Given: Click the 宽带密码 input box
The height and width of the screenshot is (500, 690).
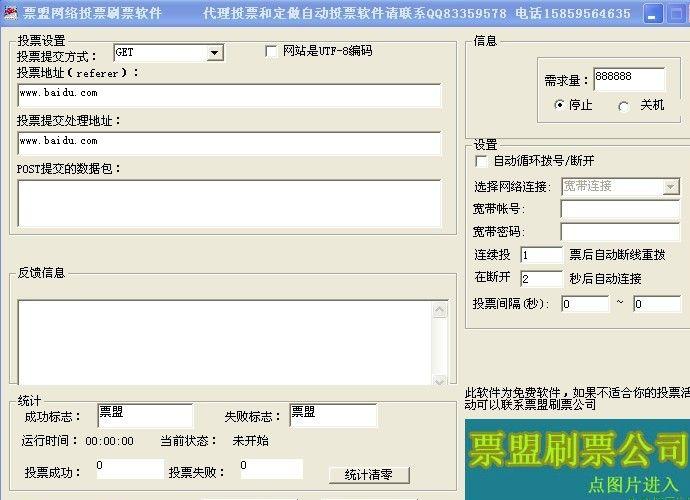Looking at the screenshot, I should [619, 232].
